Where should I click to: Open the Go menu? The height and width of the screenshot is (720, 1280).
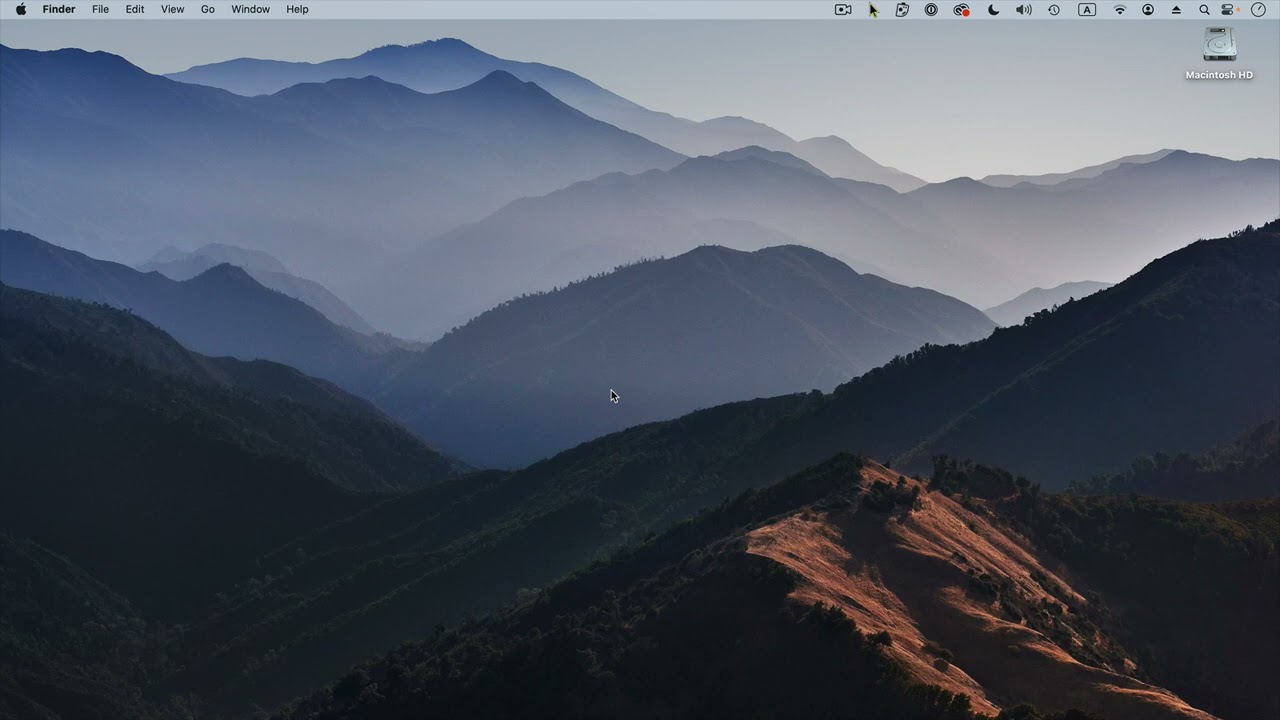click(x=208, y=9)
